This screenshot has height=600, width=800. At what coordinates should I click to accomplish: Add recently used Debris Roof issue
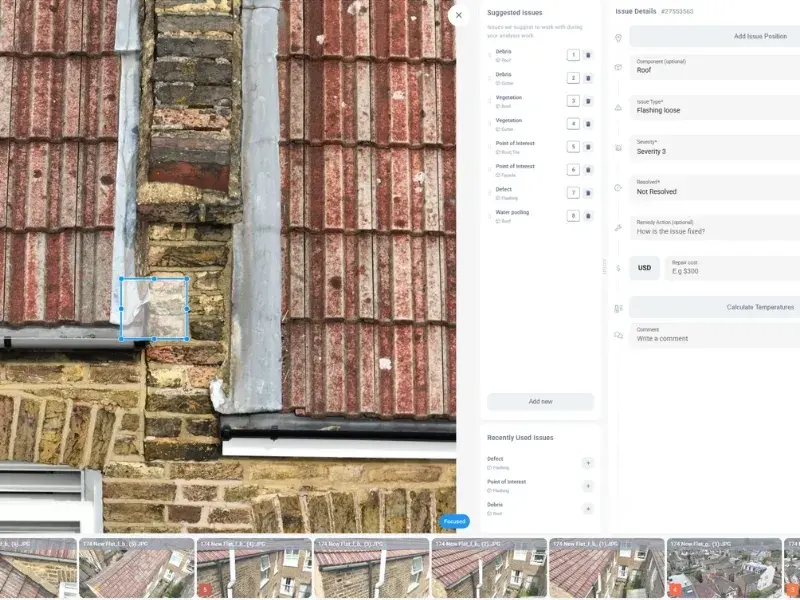pyautogui.click(x=588, y=509)
